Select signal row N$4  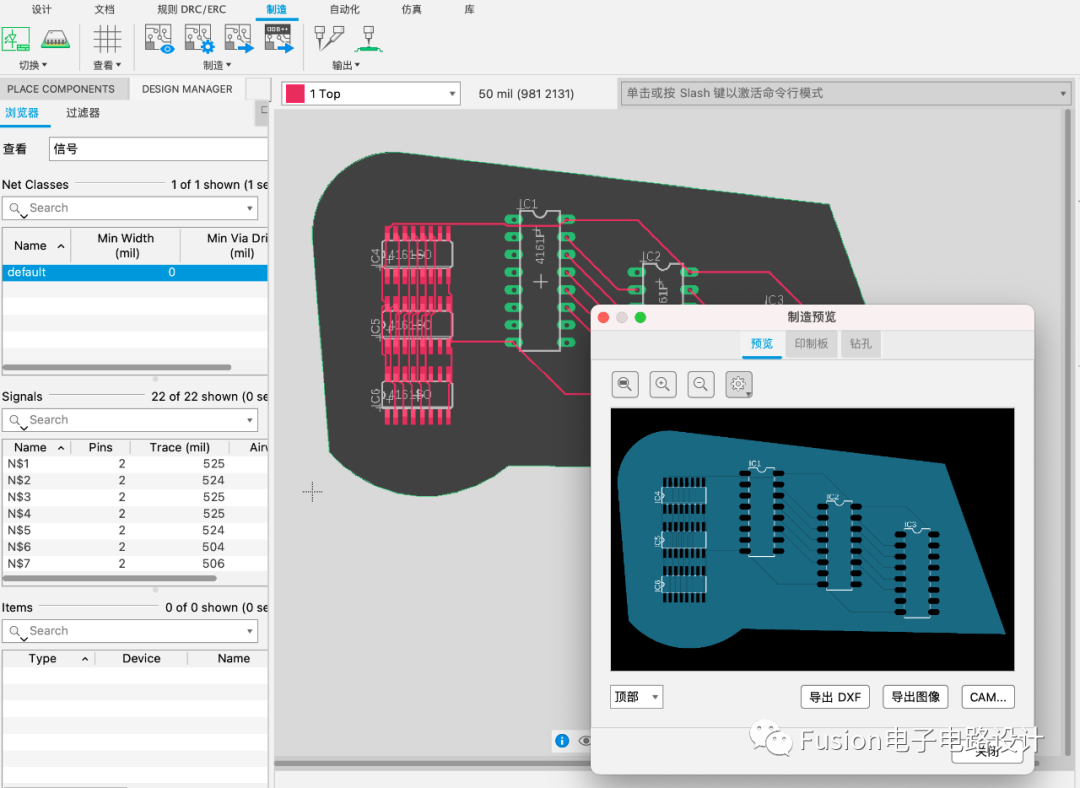pyautogui.click(x=134, y=514)
